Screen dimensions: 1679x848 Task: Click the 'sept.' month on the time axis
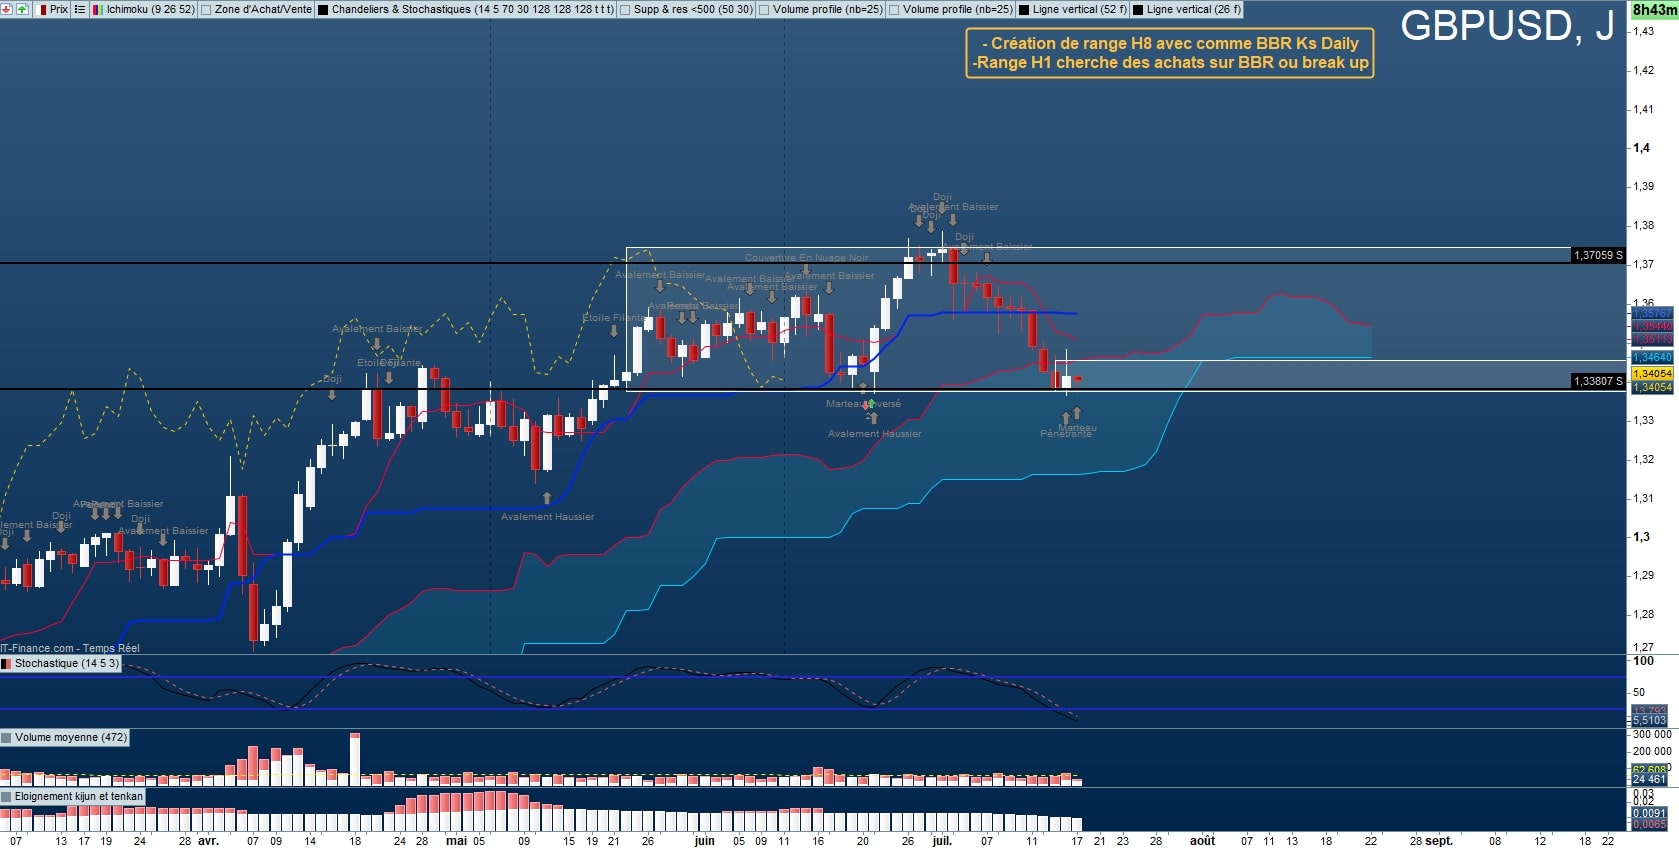pos(1439,841)
